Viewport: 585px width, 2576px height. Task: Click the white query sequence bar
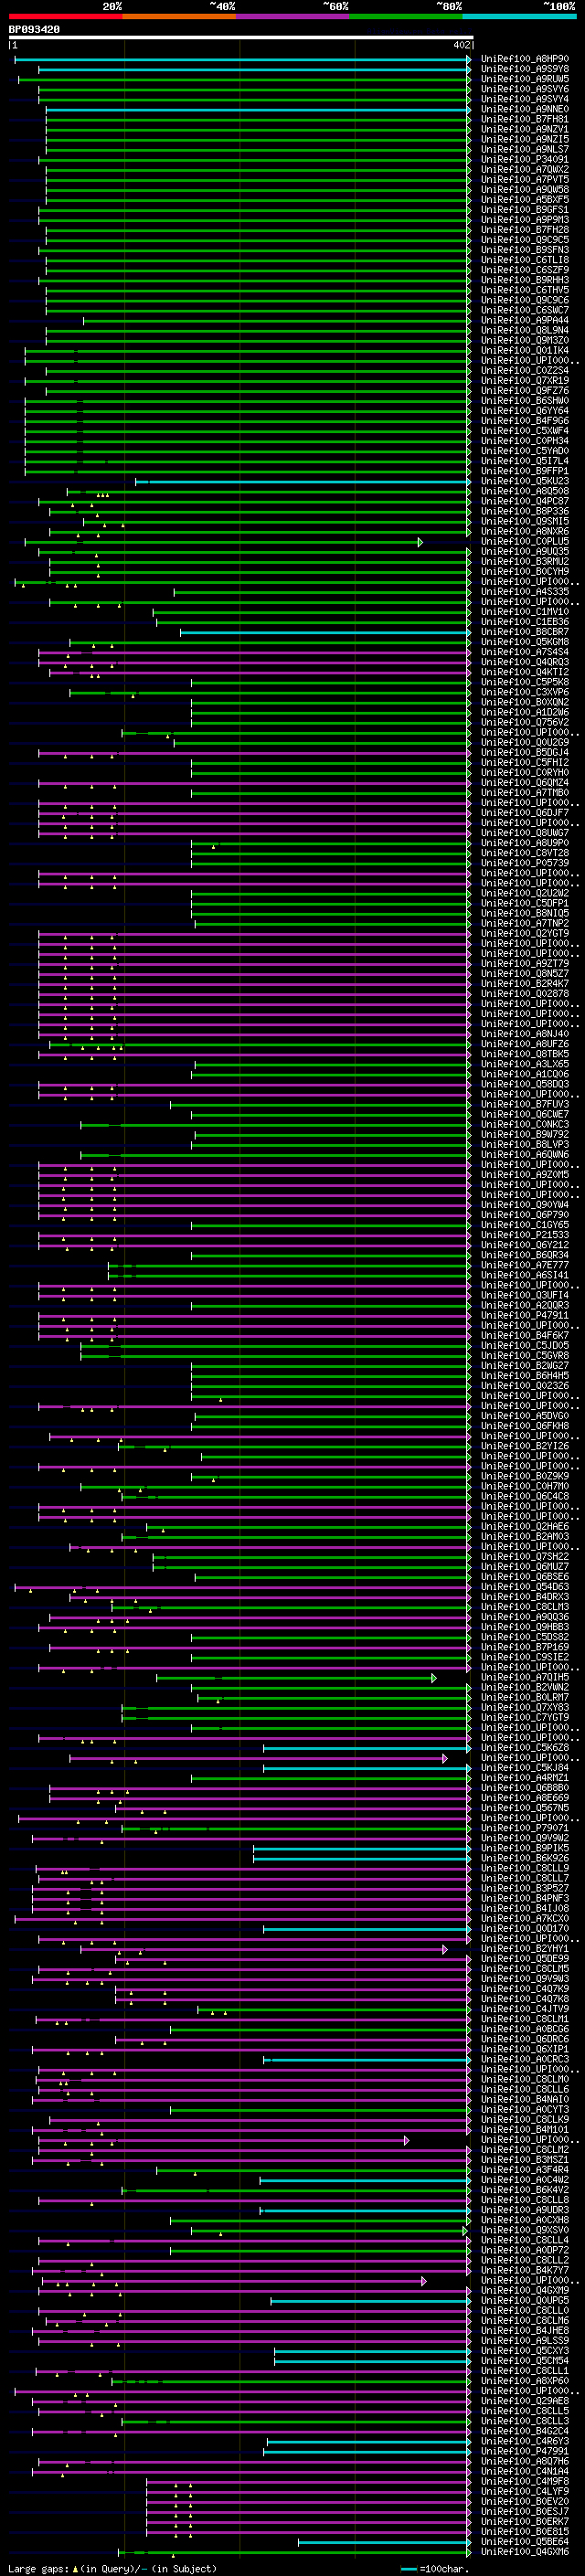click(241, 38)
